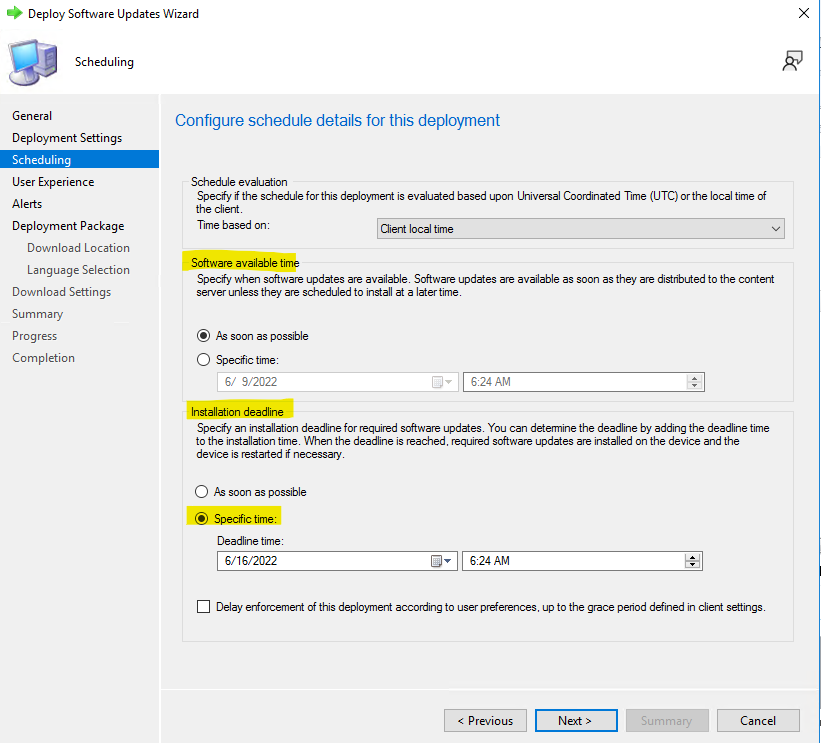The image size is (821, 743).
Task: Click the computer icon beside Scheduling header
Action: point(31,60)
